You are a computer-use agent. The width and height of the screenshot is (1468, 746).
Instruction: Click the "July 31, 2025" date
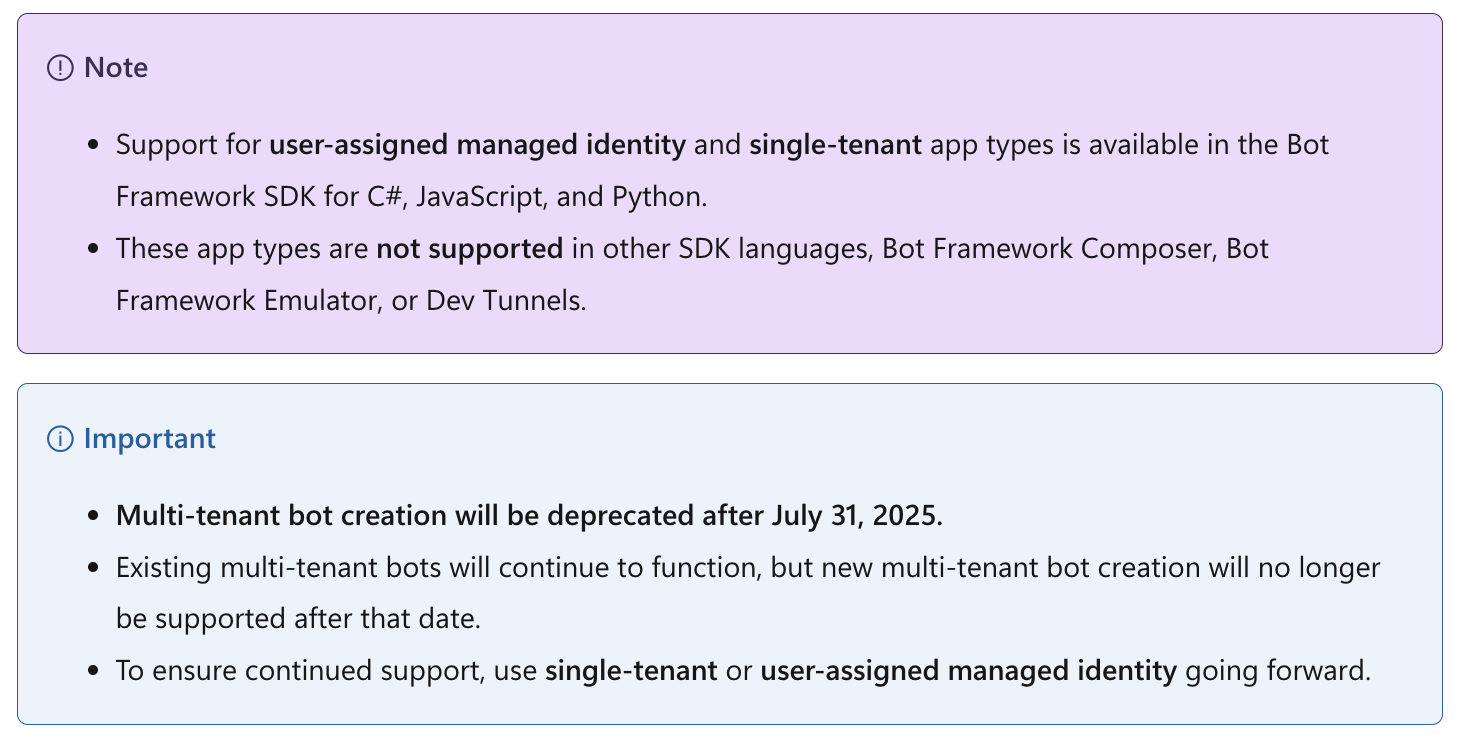click(855, 516)
